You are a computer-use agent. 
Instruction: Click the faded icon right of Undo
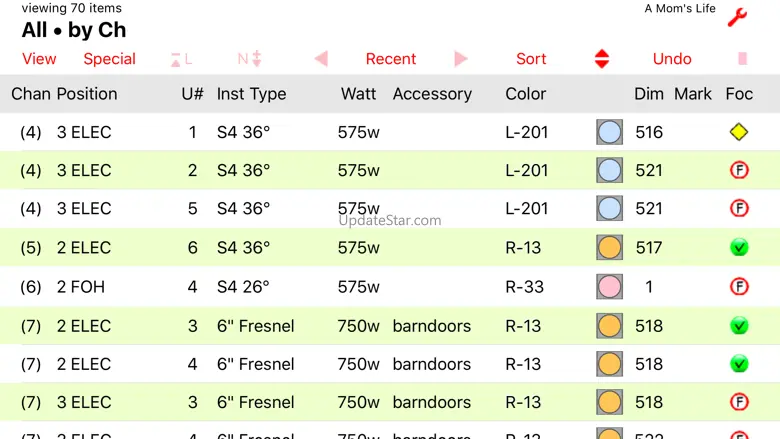[x=743, y=59]
